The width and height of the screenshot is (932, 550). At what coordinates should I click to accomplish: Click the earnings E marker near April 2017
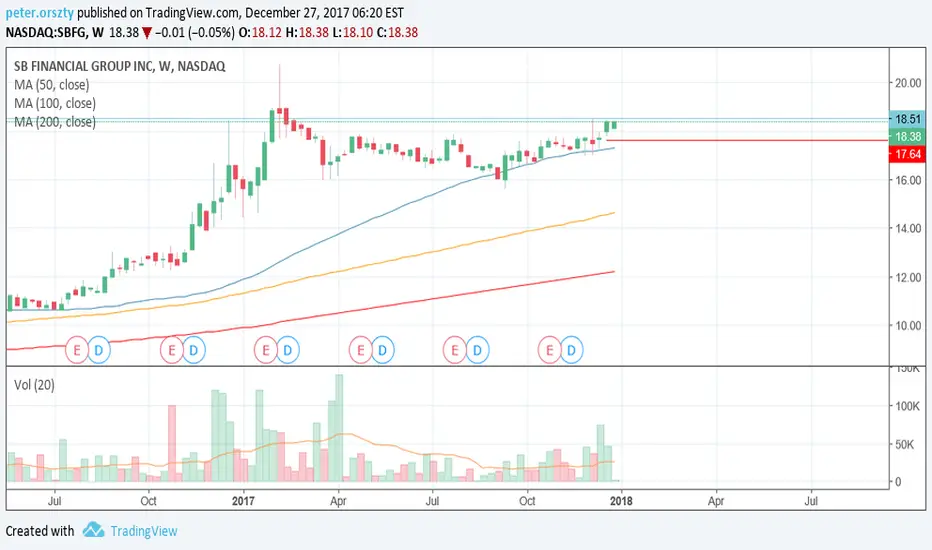tap(360, 350)
